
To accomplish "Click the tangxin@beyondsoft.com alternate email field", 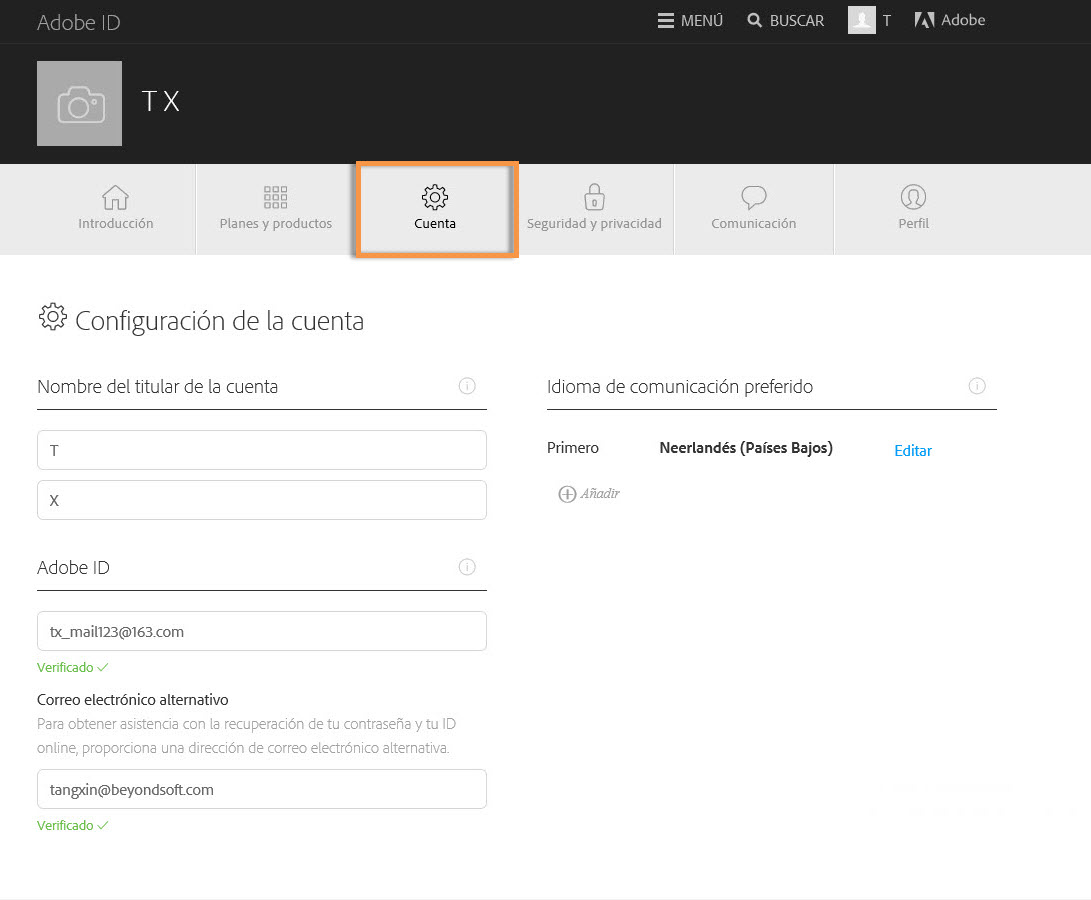I will (262, 789).
